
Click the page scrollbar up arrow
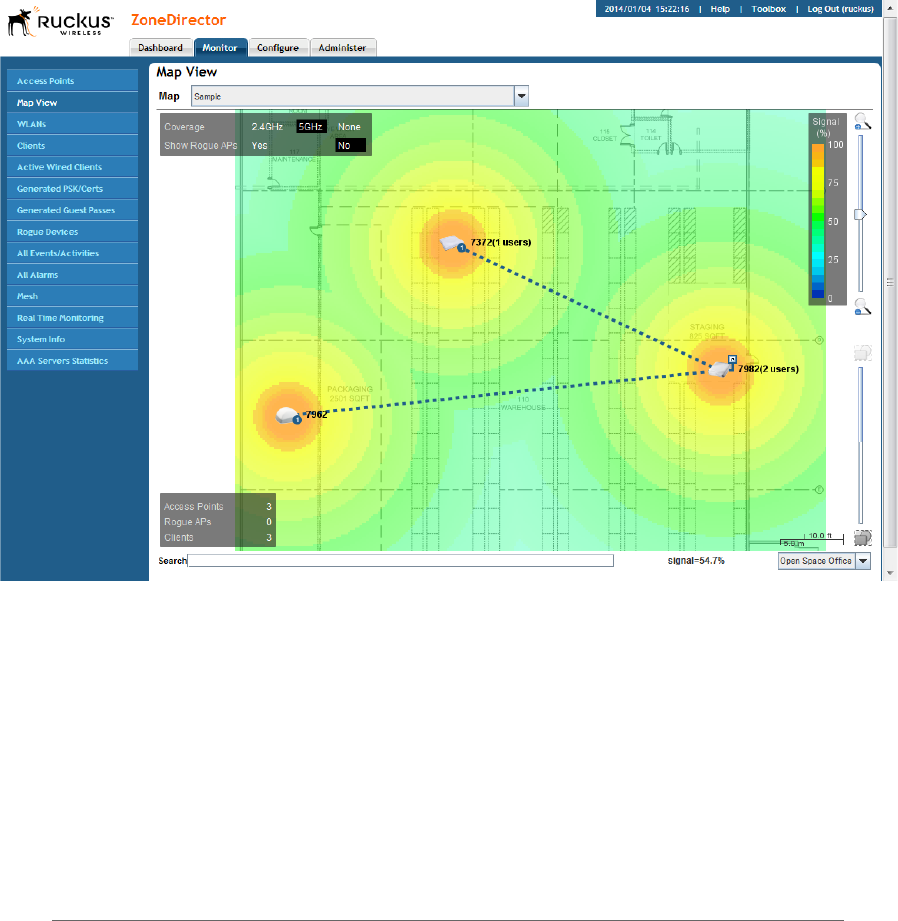pos(890,7)
